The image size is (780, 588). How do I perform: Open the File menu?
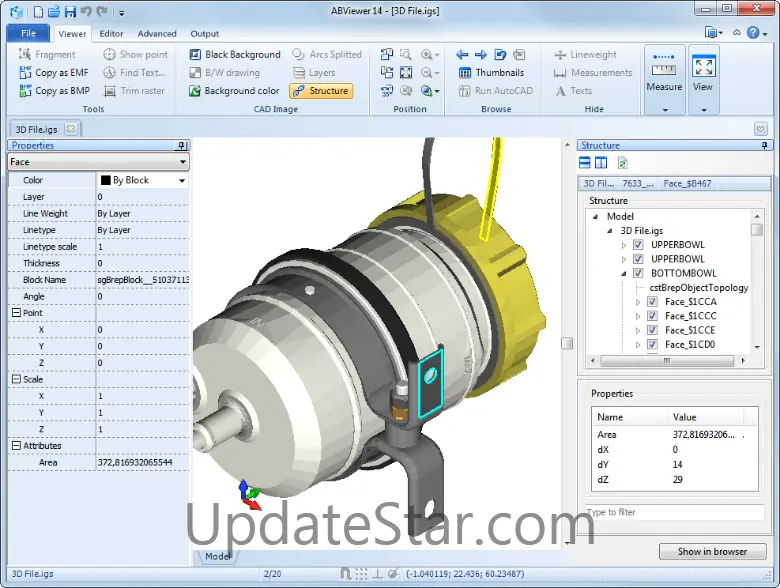coord(28,33)
